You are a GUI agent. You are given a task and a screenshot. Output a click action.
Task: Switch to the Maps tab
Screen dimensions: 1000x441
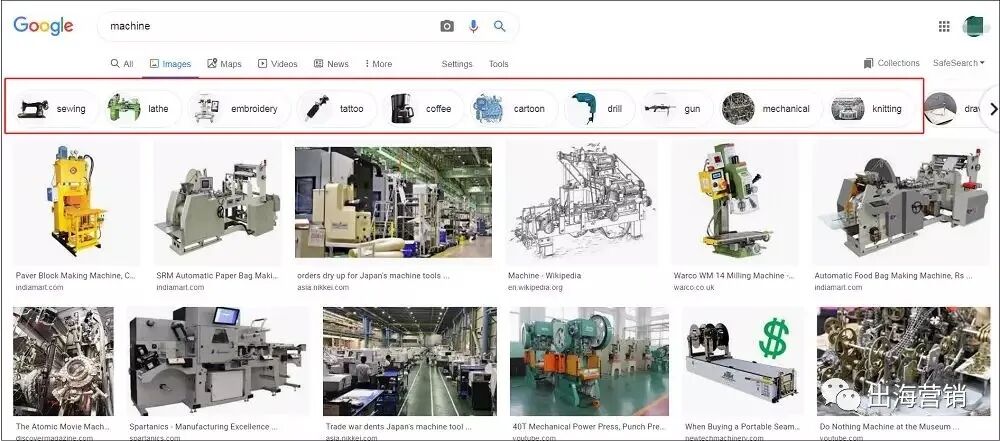click(x=224, y=64)
